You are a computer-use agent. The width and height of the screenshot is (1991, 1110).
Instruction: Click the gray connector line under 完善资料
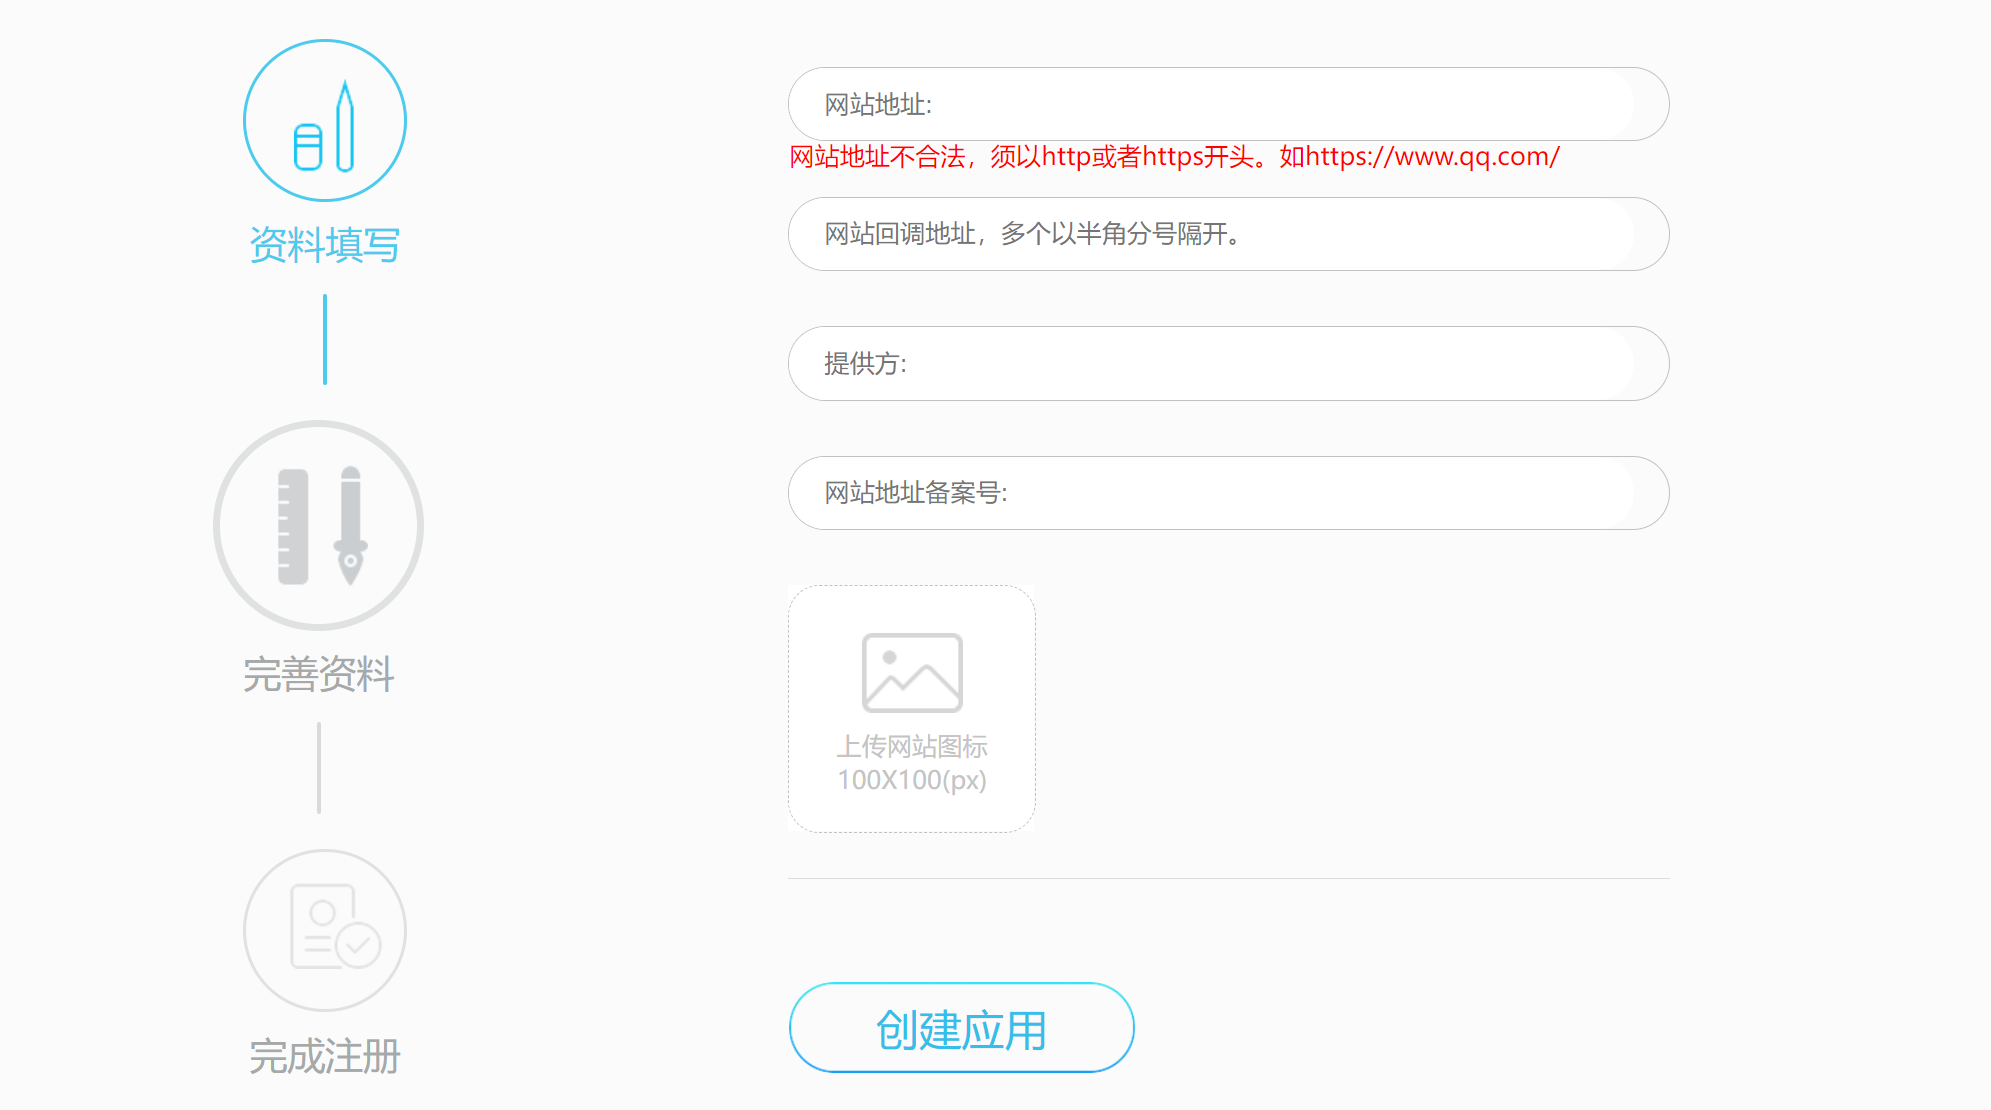[319, 768]
